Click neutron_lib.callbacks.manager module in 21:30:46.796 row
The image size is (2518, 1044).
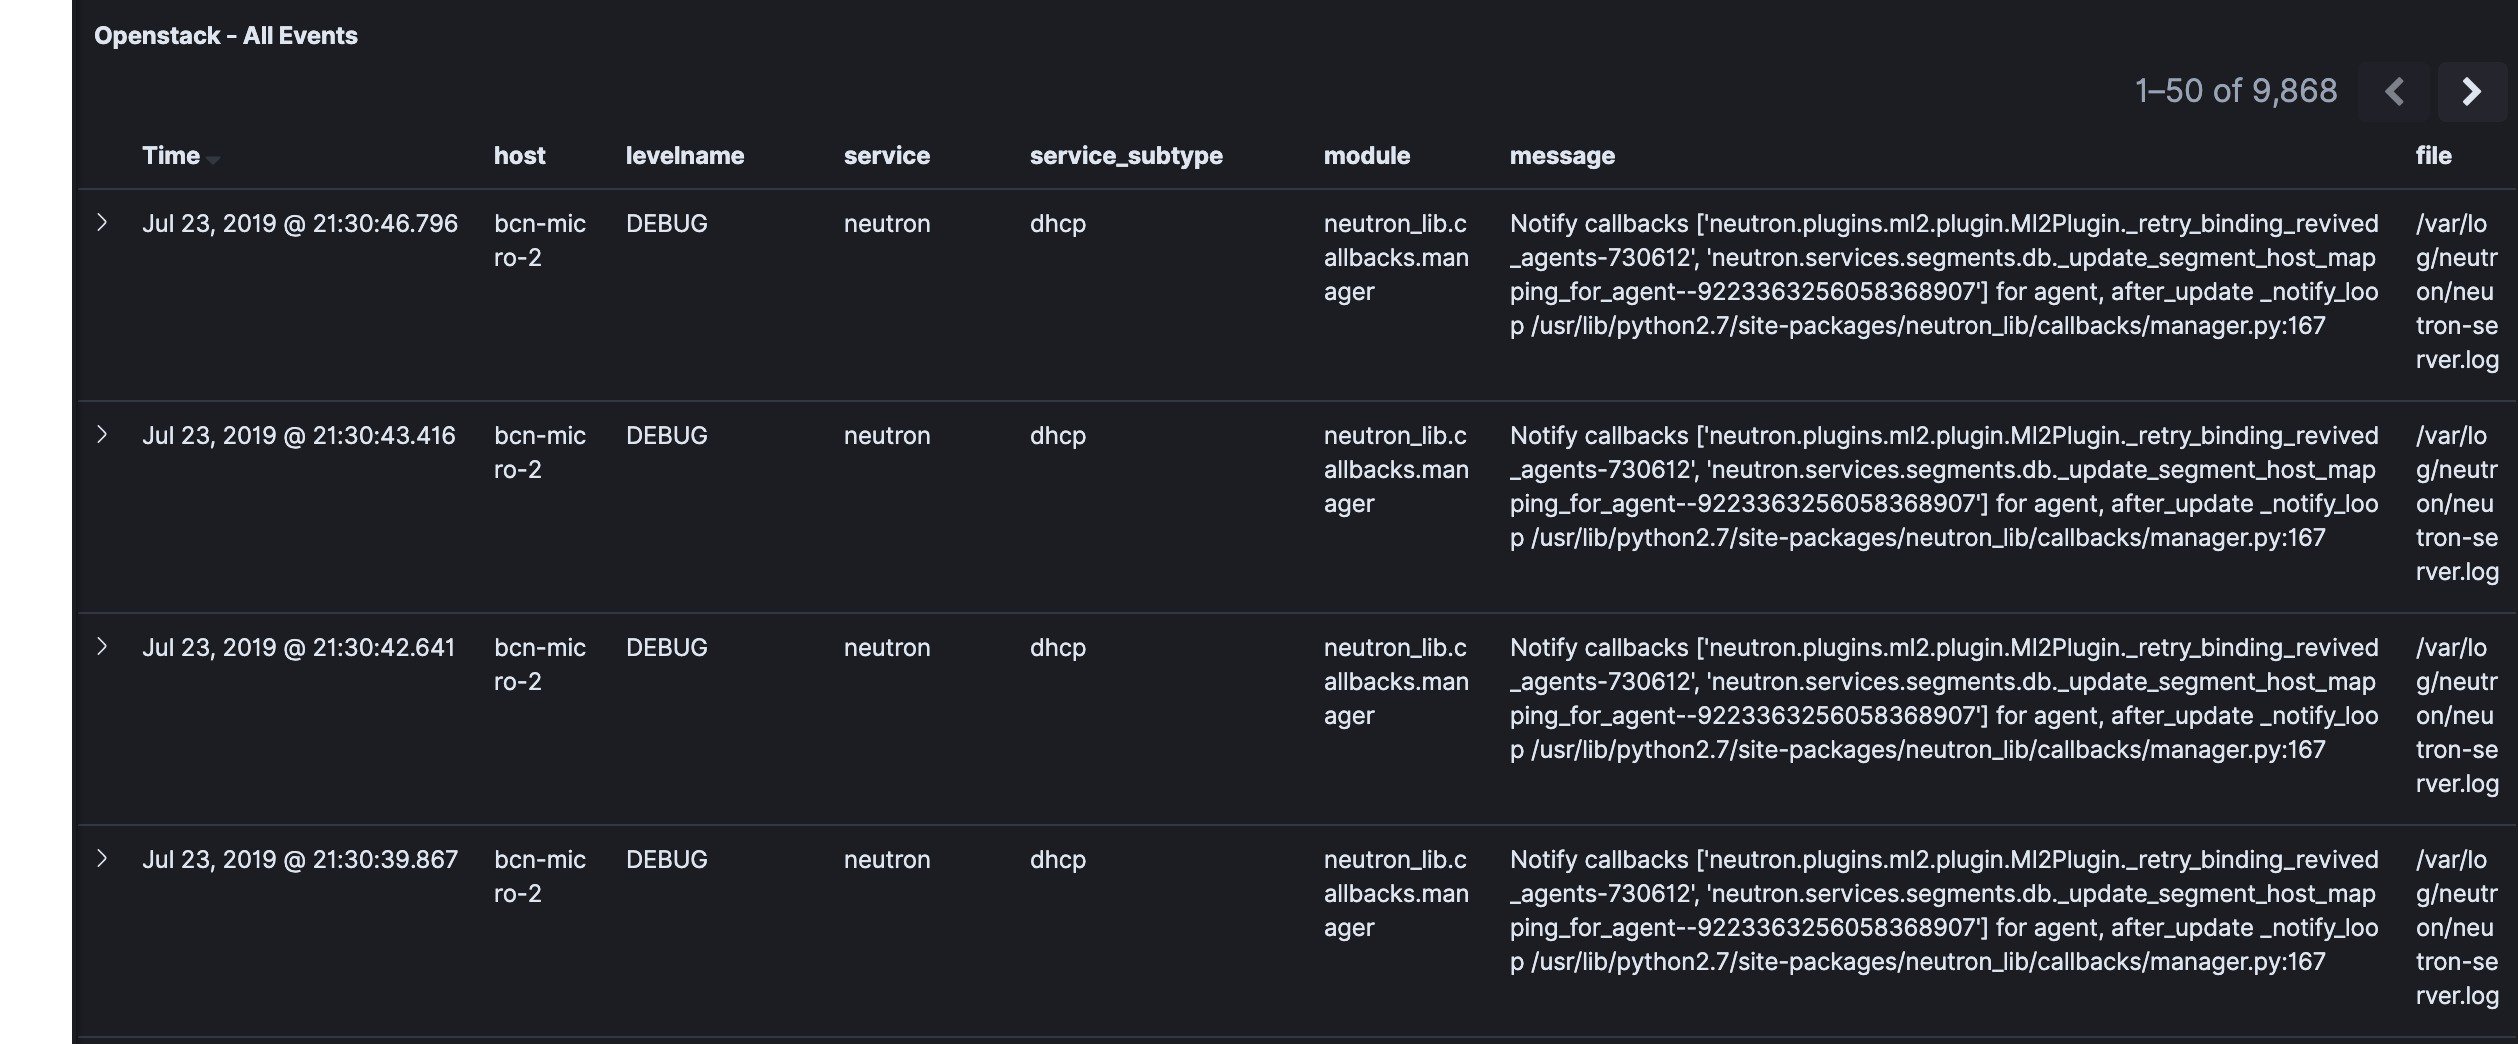[x=1396, y=257]
